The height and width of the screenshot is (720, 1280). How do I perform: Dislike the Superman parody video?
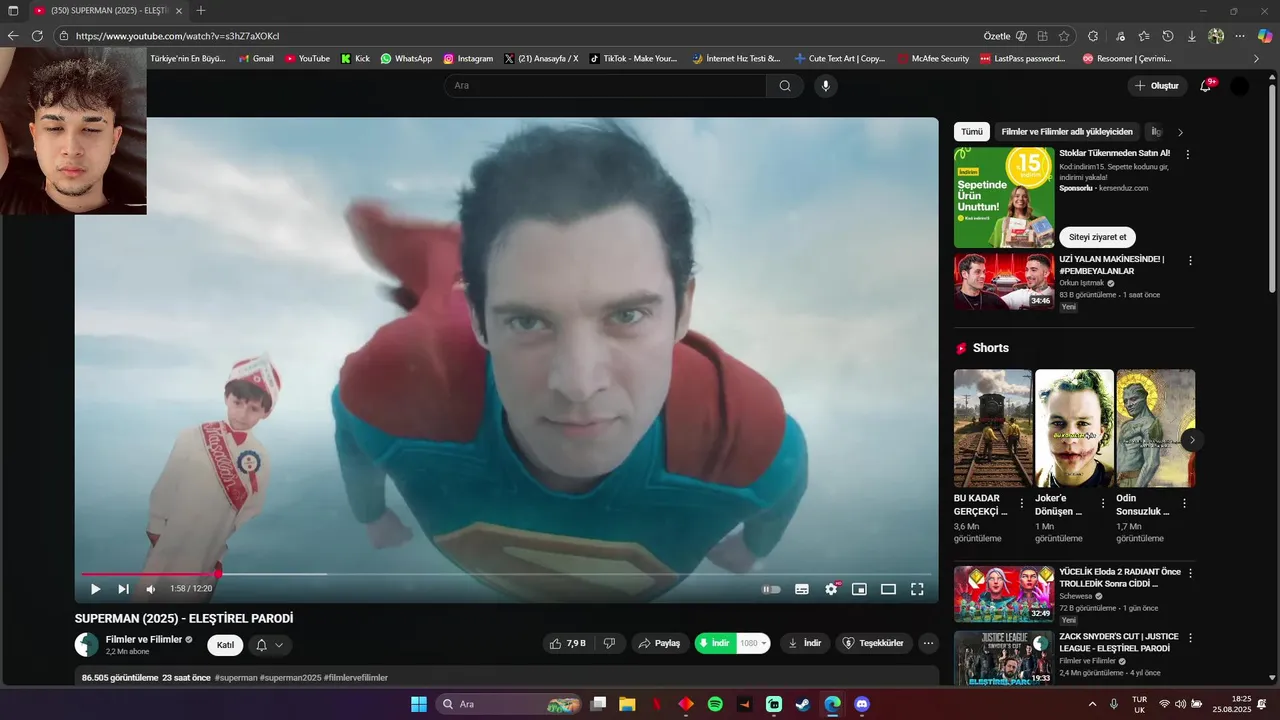click(x=609, y=643)
